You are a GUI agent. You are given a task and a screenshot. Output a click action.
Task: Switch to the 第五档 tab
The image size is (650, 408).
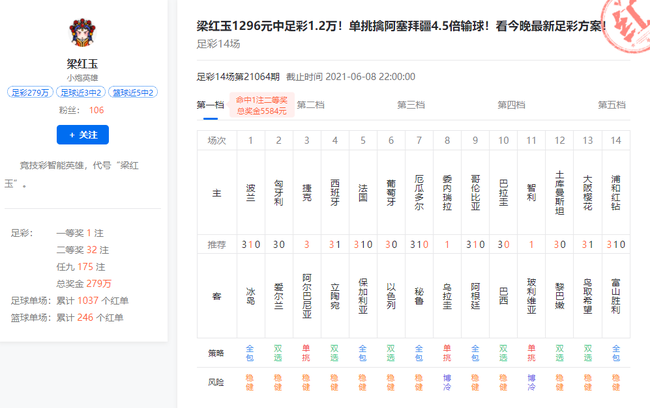click(611, 105)
